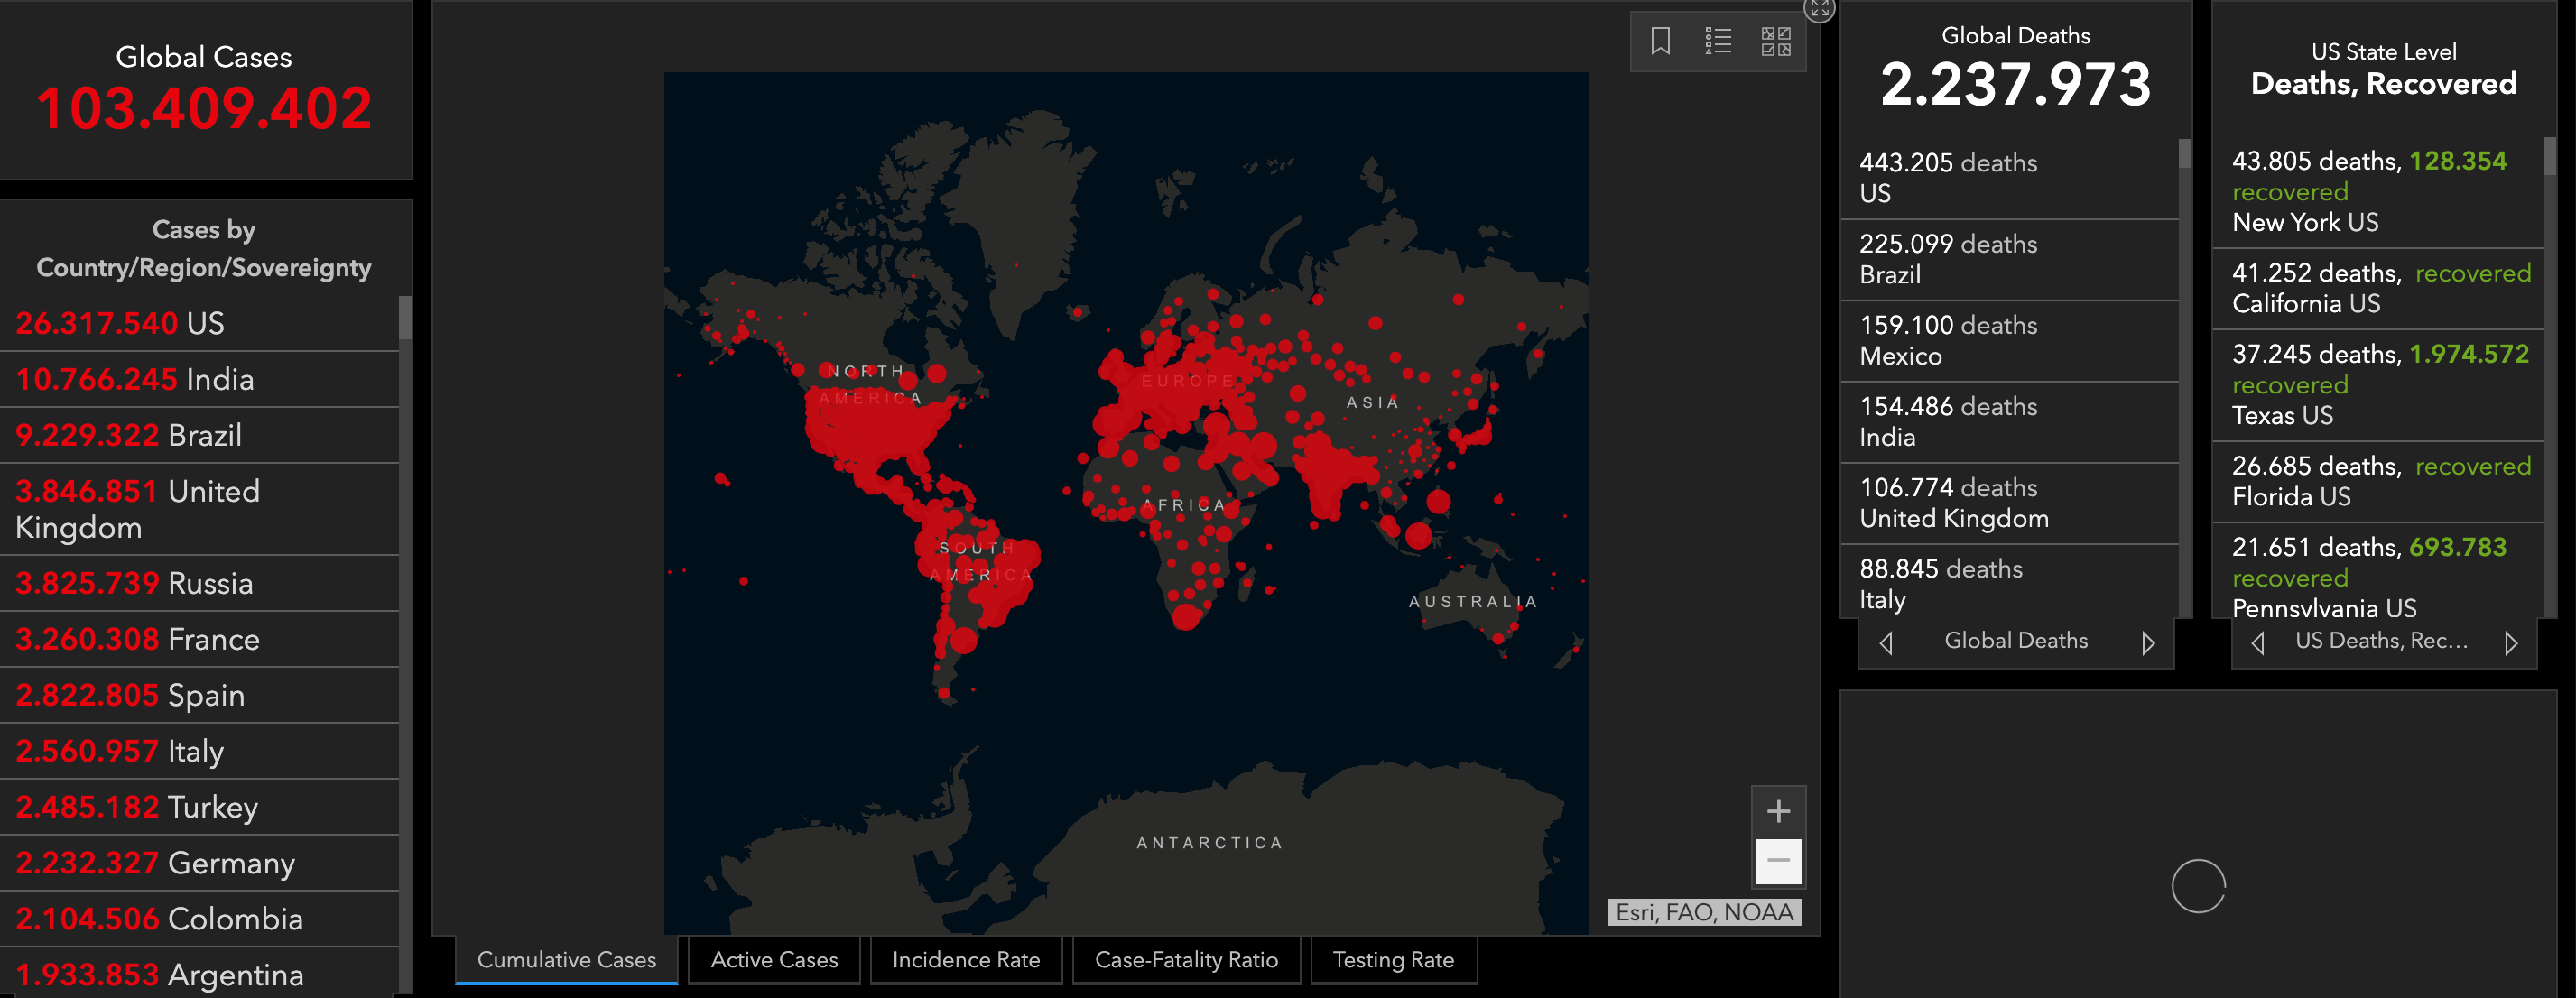Open the map bookmarks icon
This screenshot has height=998, width=2576.
pos(1660,41)
